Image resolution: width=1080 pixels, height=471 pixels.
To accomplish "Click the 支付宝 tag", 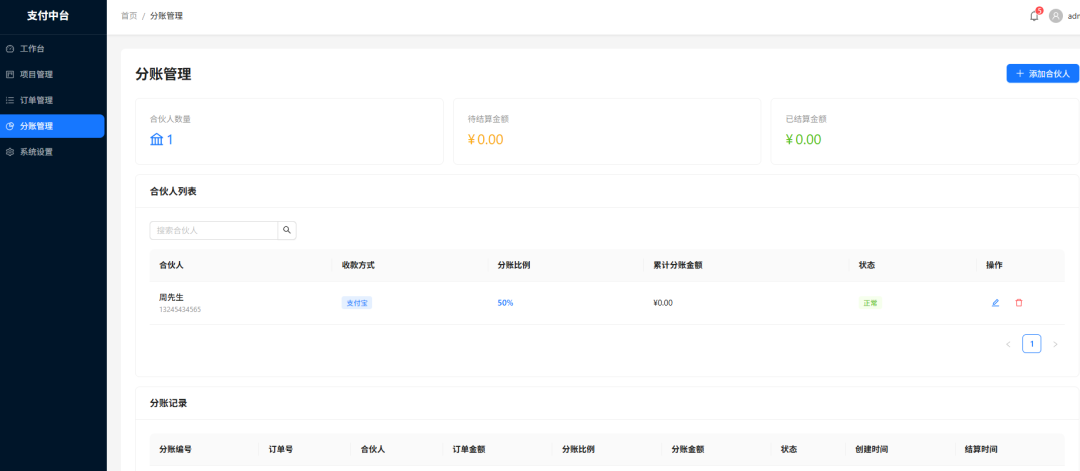I will tap(357, 302).
